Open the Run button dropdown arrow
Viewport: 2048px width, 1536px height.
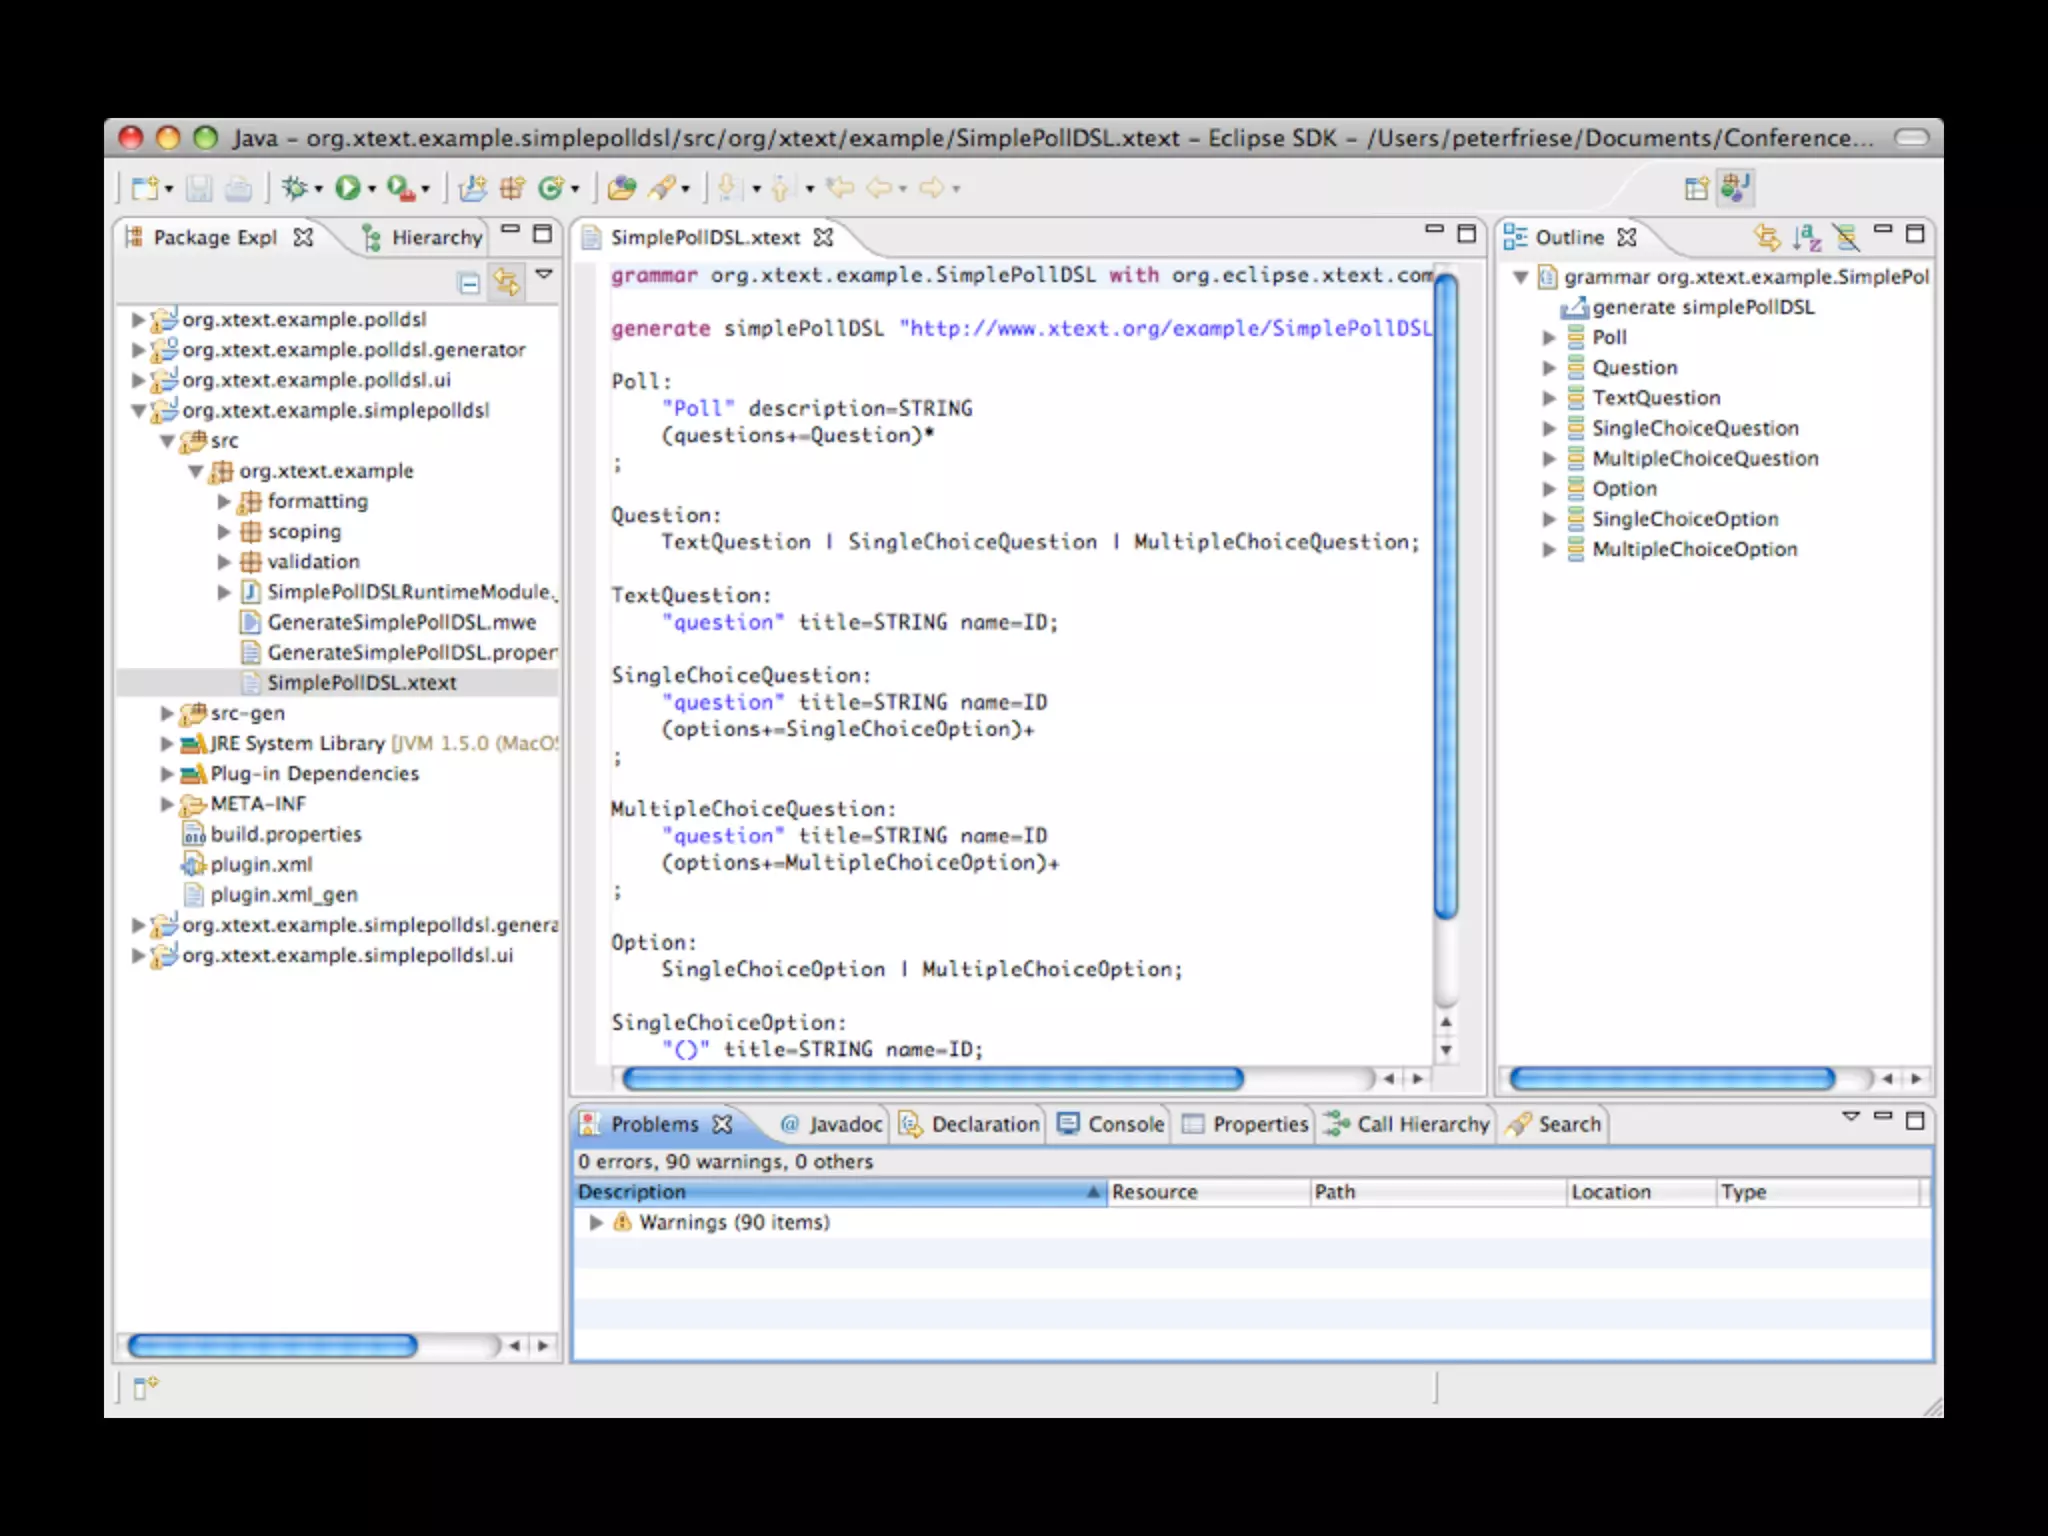point(372,189)
